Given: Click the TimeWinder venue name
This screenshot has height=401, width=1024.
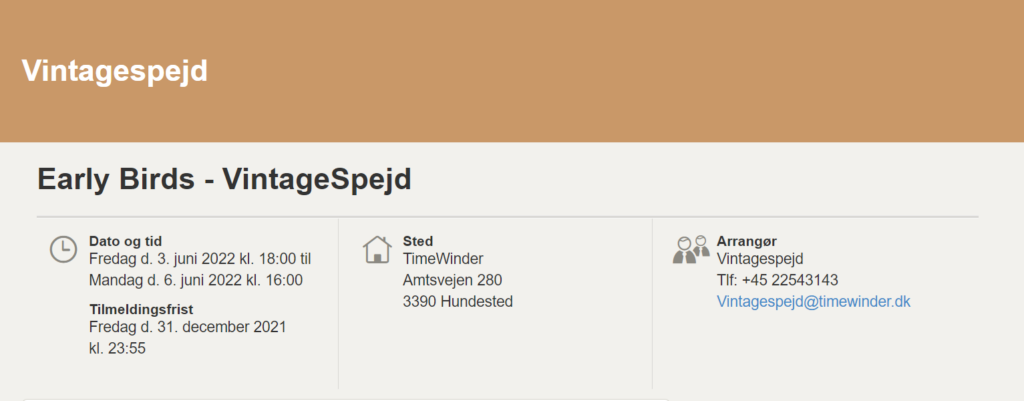Looking at the screenshot, I should coord(443,259).
